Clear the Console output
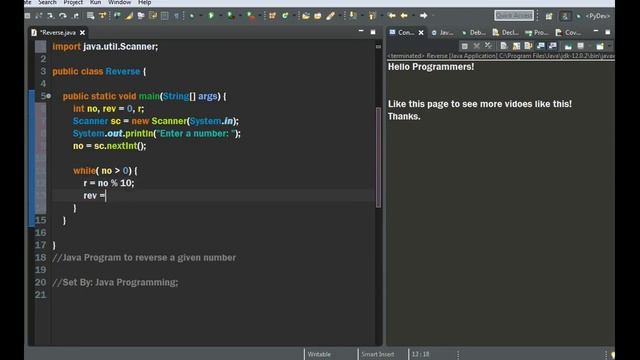This screenshot has width=640, height=360. [x=504, y=46]
